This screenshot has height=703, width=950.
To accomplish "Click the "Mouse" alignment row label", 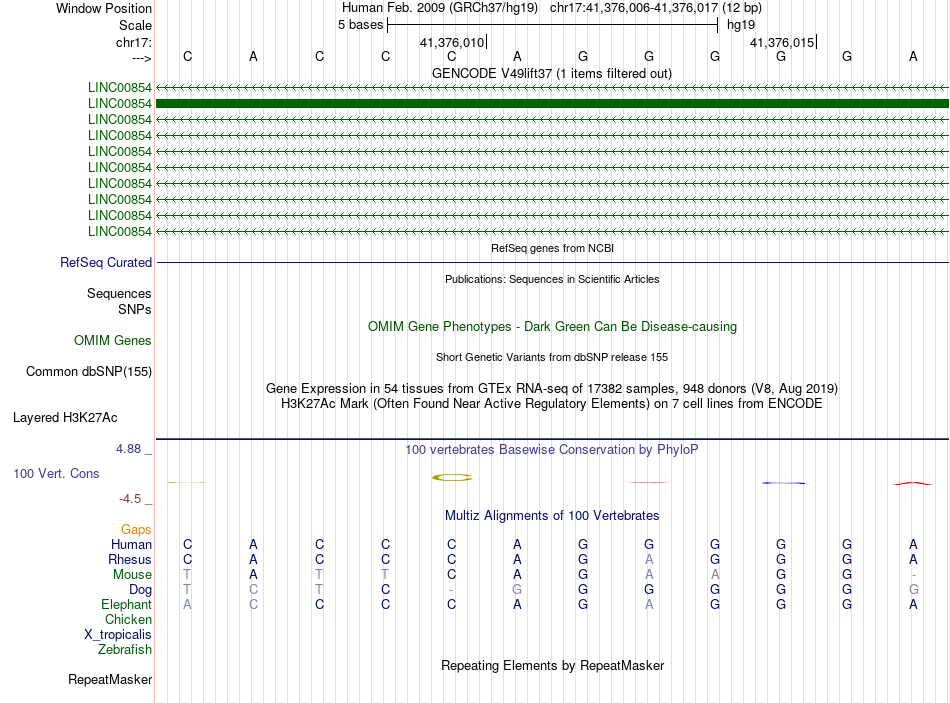I will click(132, 575).
